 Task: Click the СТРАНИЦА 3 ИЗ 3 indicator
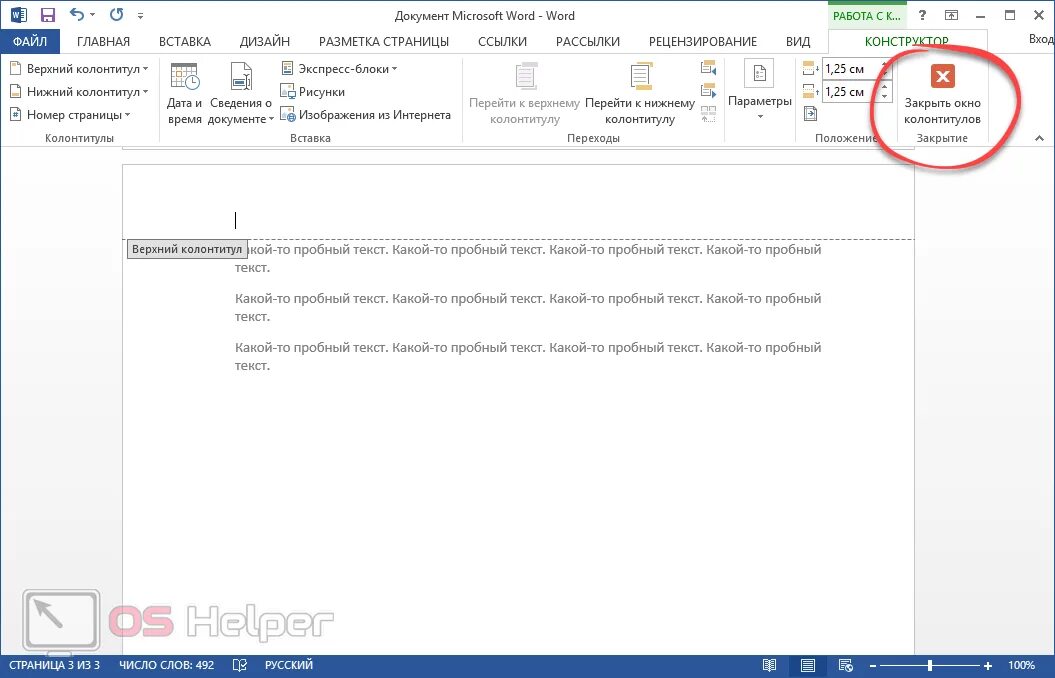click(54, 665)
